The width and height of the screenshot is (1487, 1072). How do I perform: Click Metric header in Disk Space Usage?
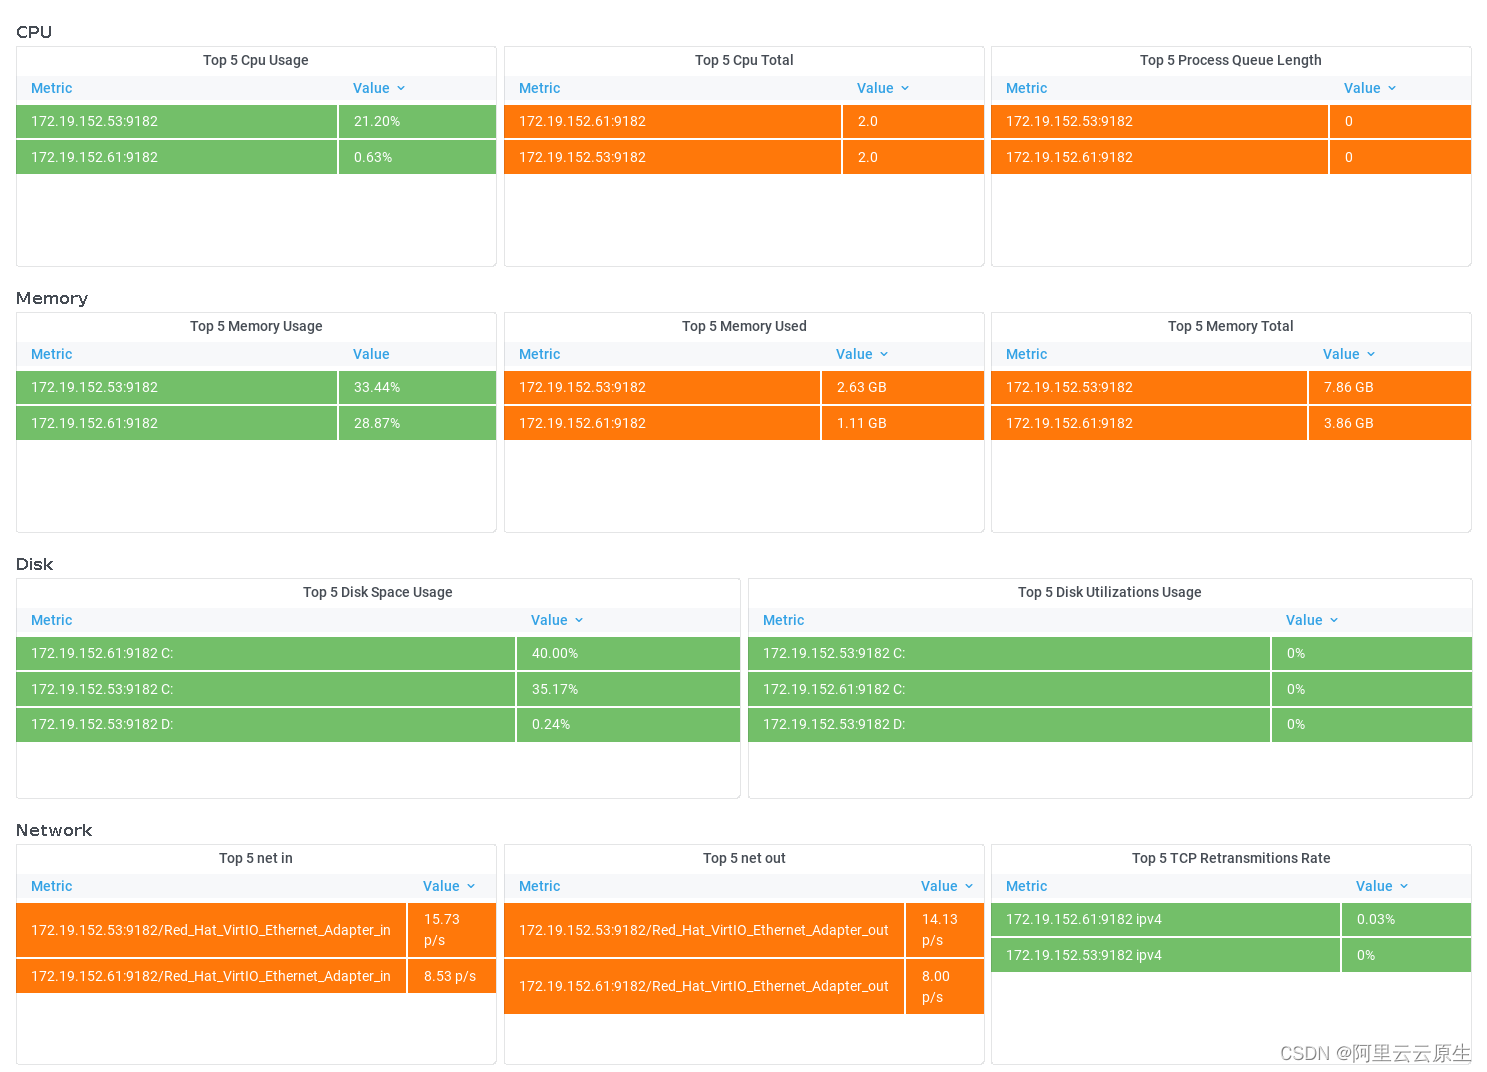[x=52, y=620]
